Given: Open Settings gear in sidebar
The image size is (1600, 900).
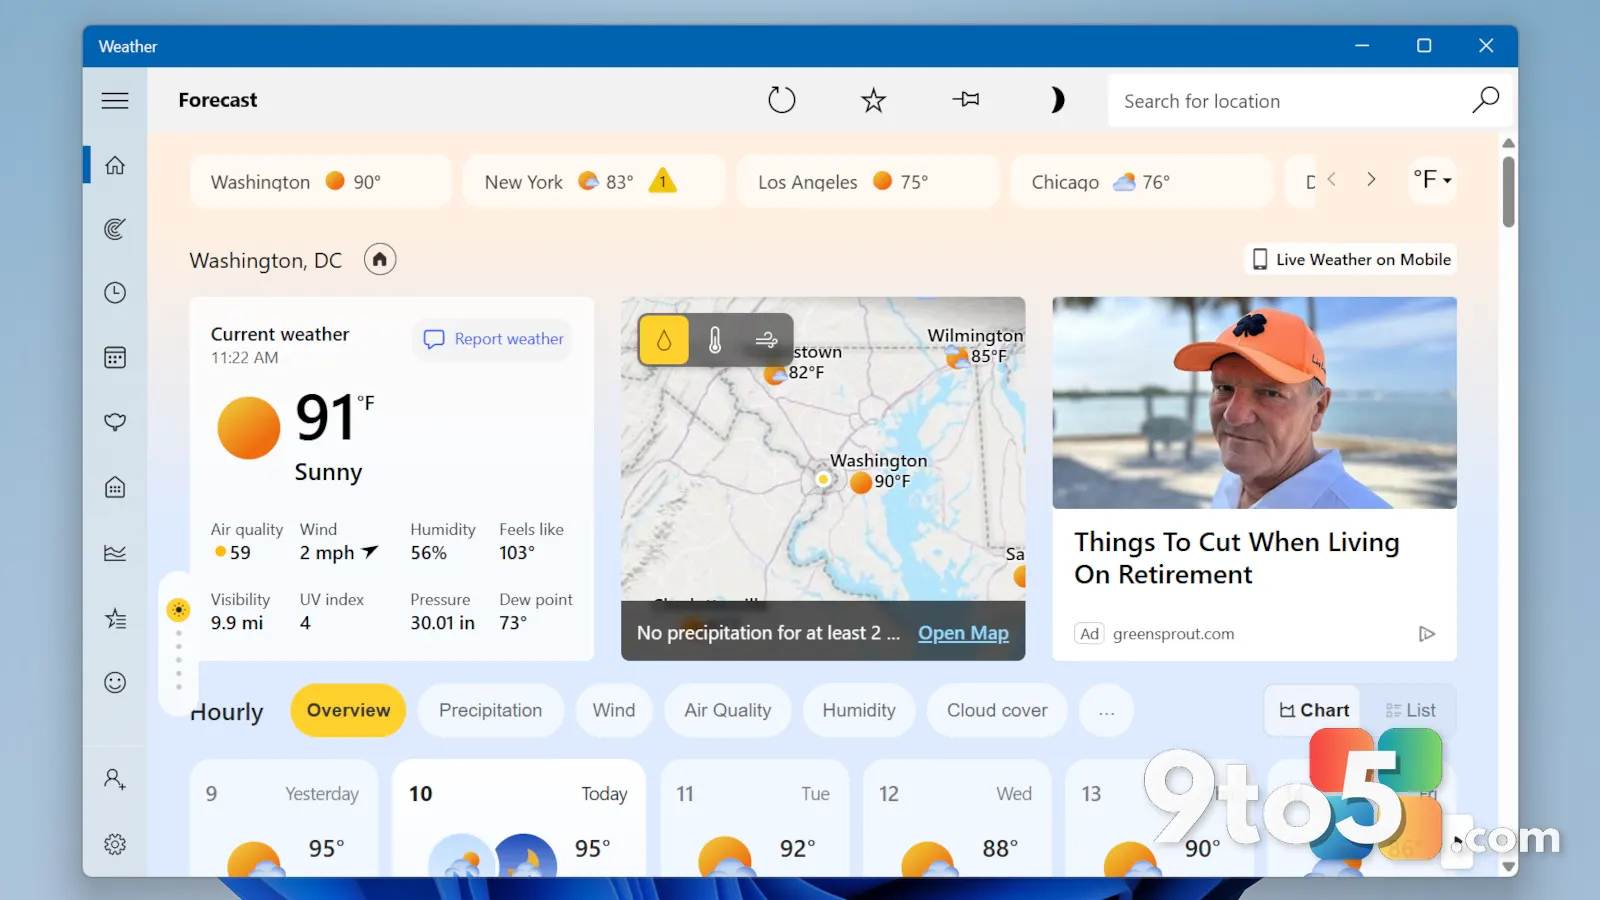Looking at the screenshot, I should coord(115,844).
